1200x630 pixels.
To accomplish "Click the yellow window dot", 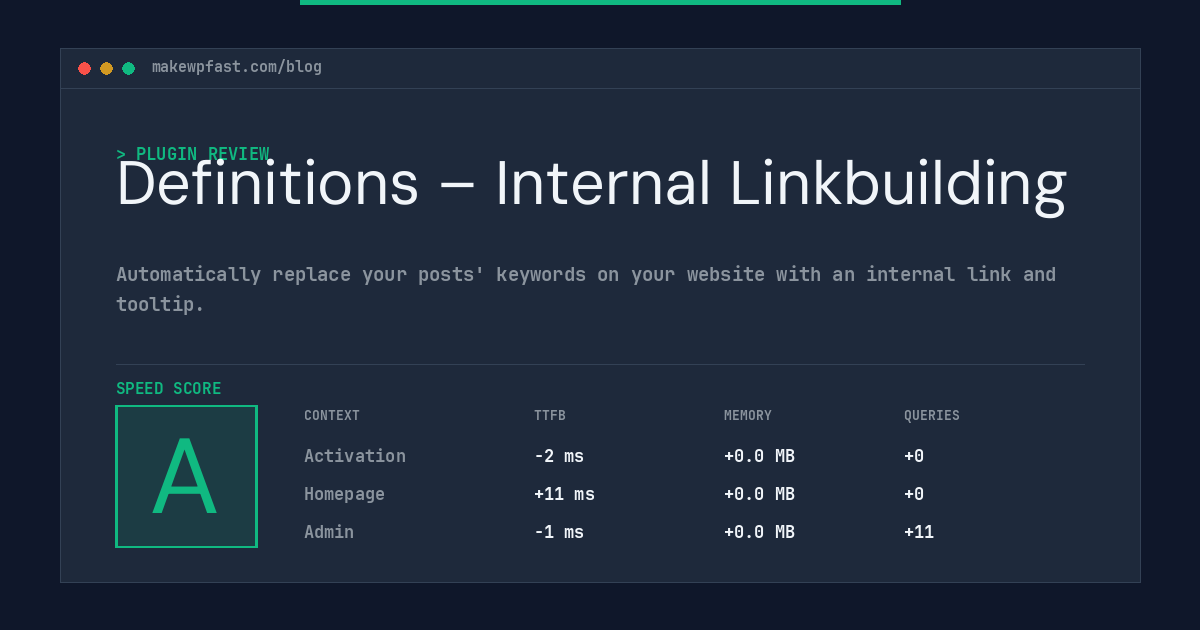I will point(106,68).
